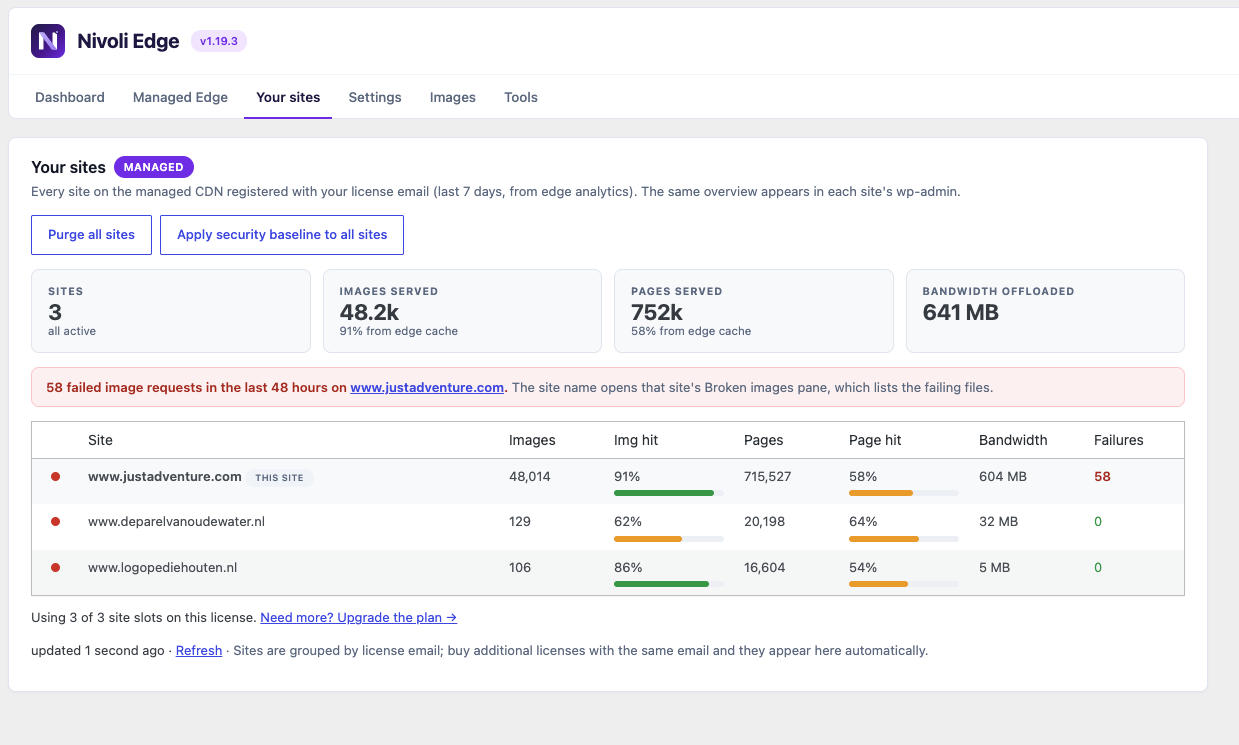Click the 0 failures value for deparelvanoudewater.nl
The height and width of the screenshot is (745, 1239).
pos(1098,522)
